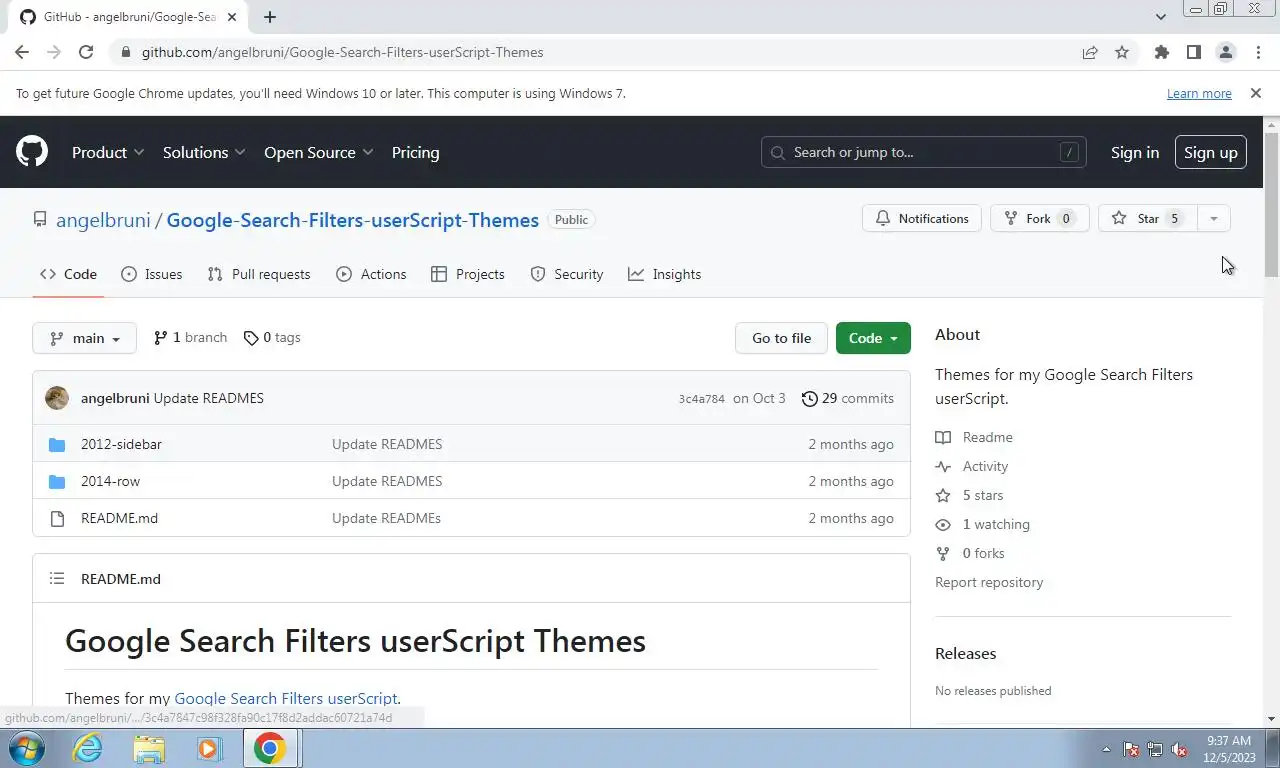Fork the repository
1280x768 pixels.
coord(1039,218)
